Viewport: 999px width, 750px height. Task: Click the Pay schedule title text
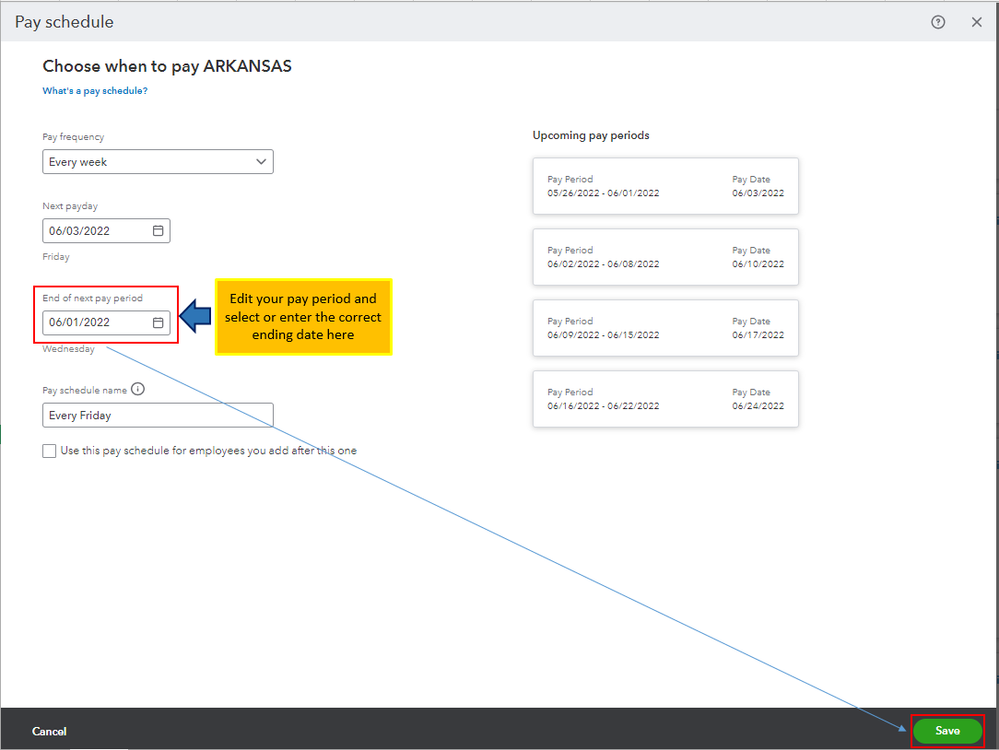[64, 22]
